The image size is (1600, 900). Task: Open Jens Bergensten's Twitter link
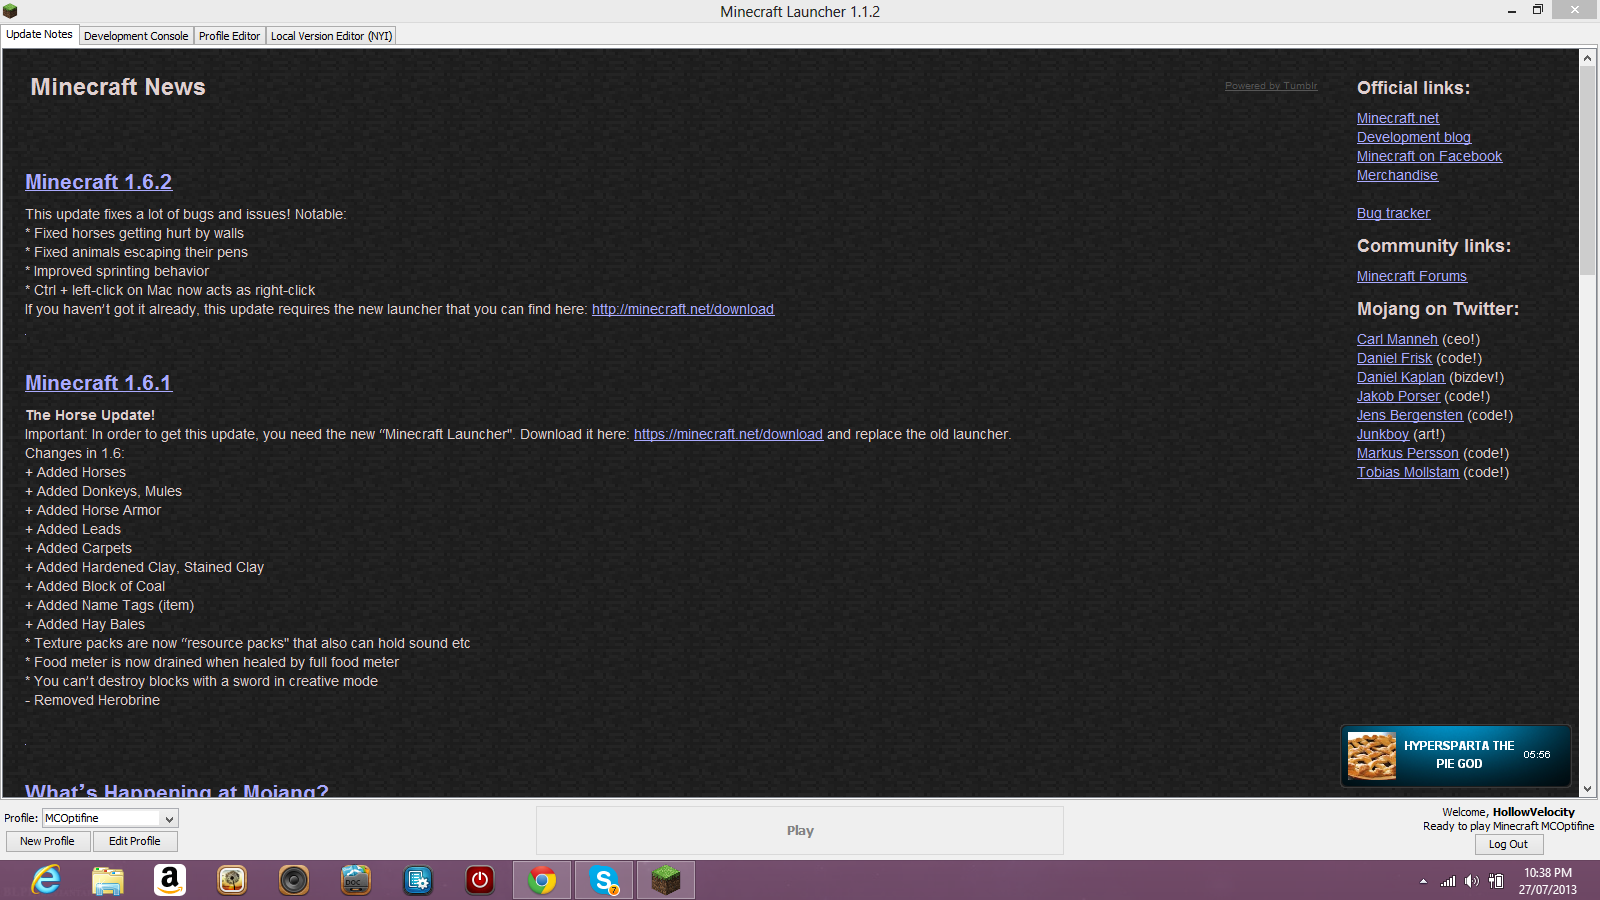point(1410,415)
